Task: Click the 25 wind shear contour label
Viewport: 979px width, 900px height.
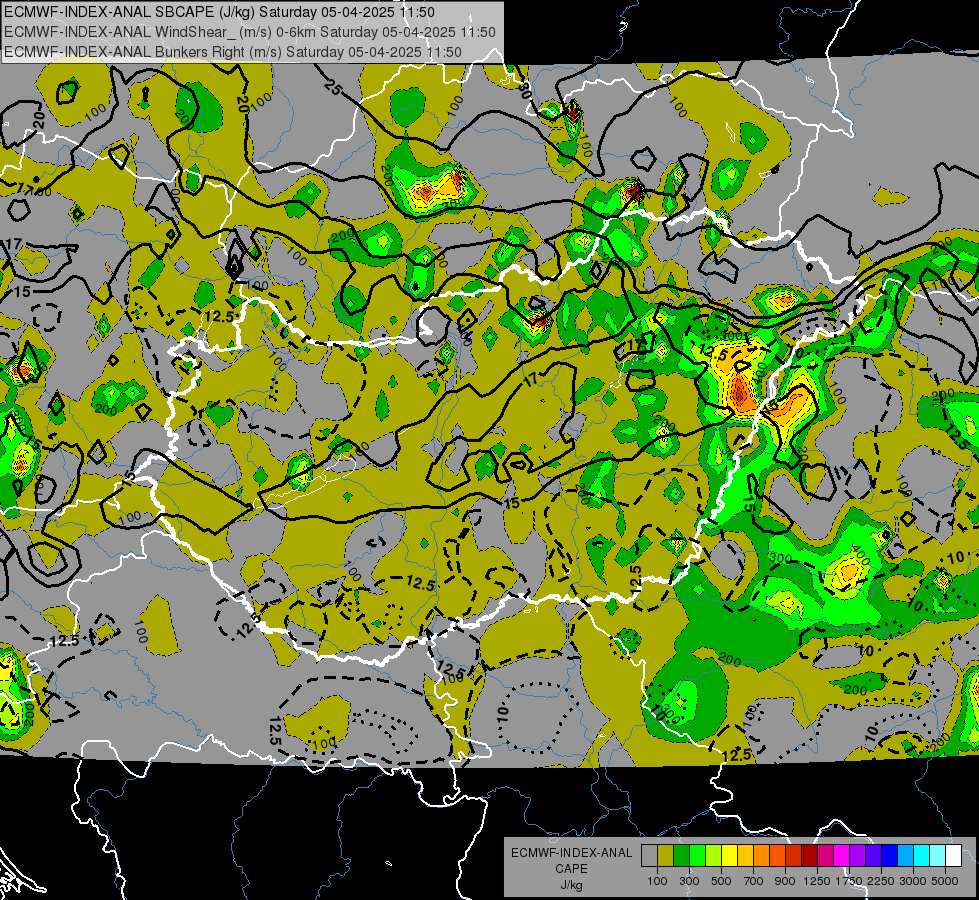Action: pyautogui.click(x=333, y=88)
